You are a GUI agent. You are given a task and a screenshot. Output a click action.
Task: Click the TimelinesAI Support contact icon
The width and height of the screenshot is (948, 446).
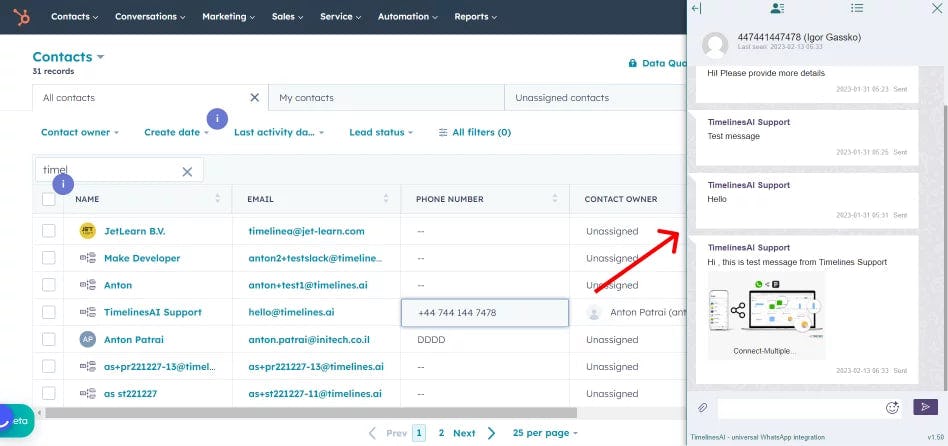click(x=88, y=312)
